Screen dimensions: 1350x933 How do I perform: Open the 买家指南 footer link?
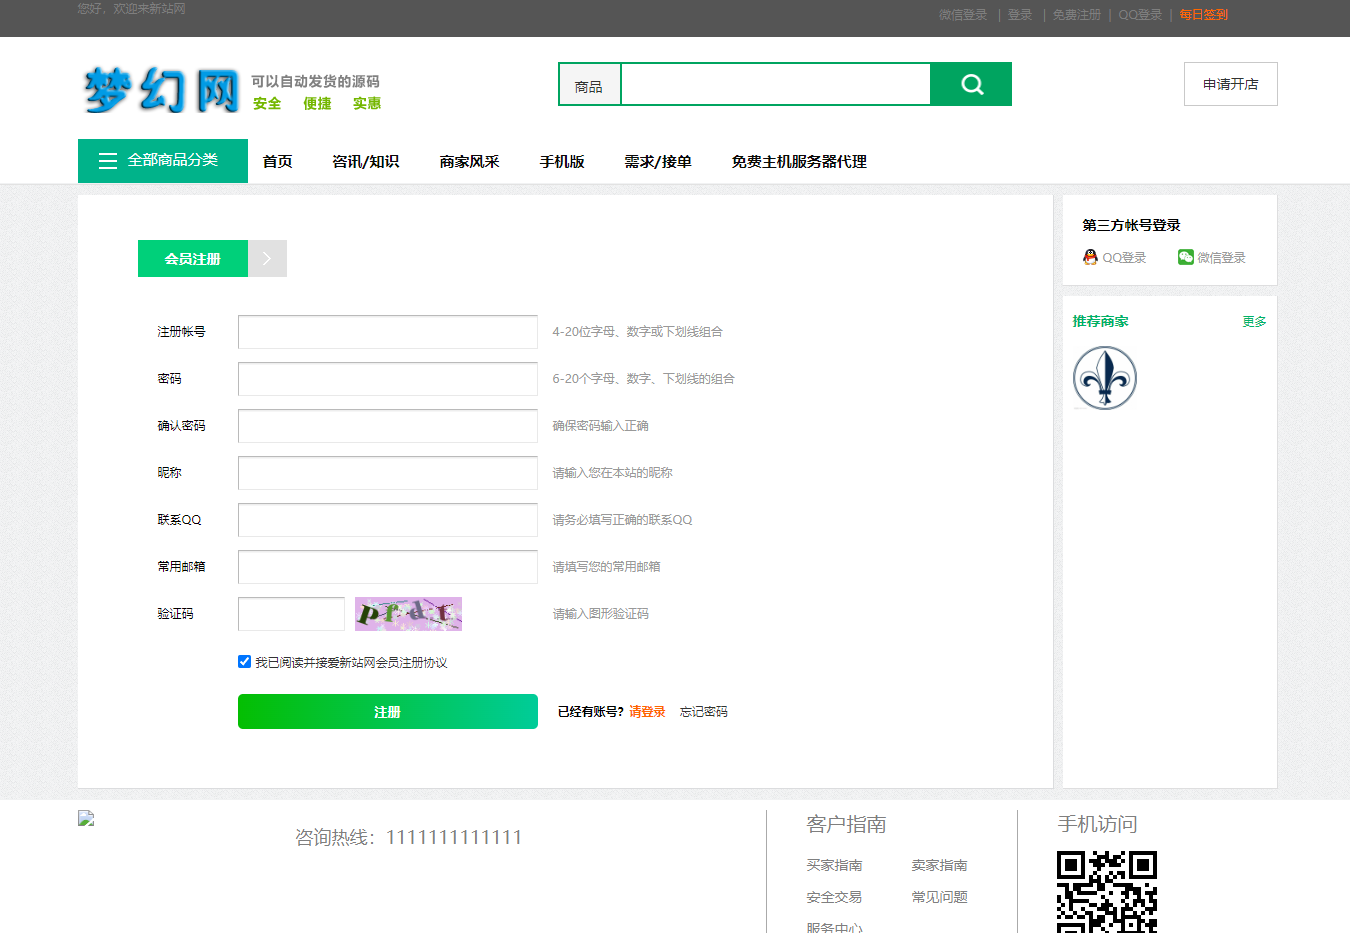coord(834,866)
